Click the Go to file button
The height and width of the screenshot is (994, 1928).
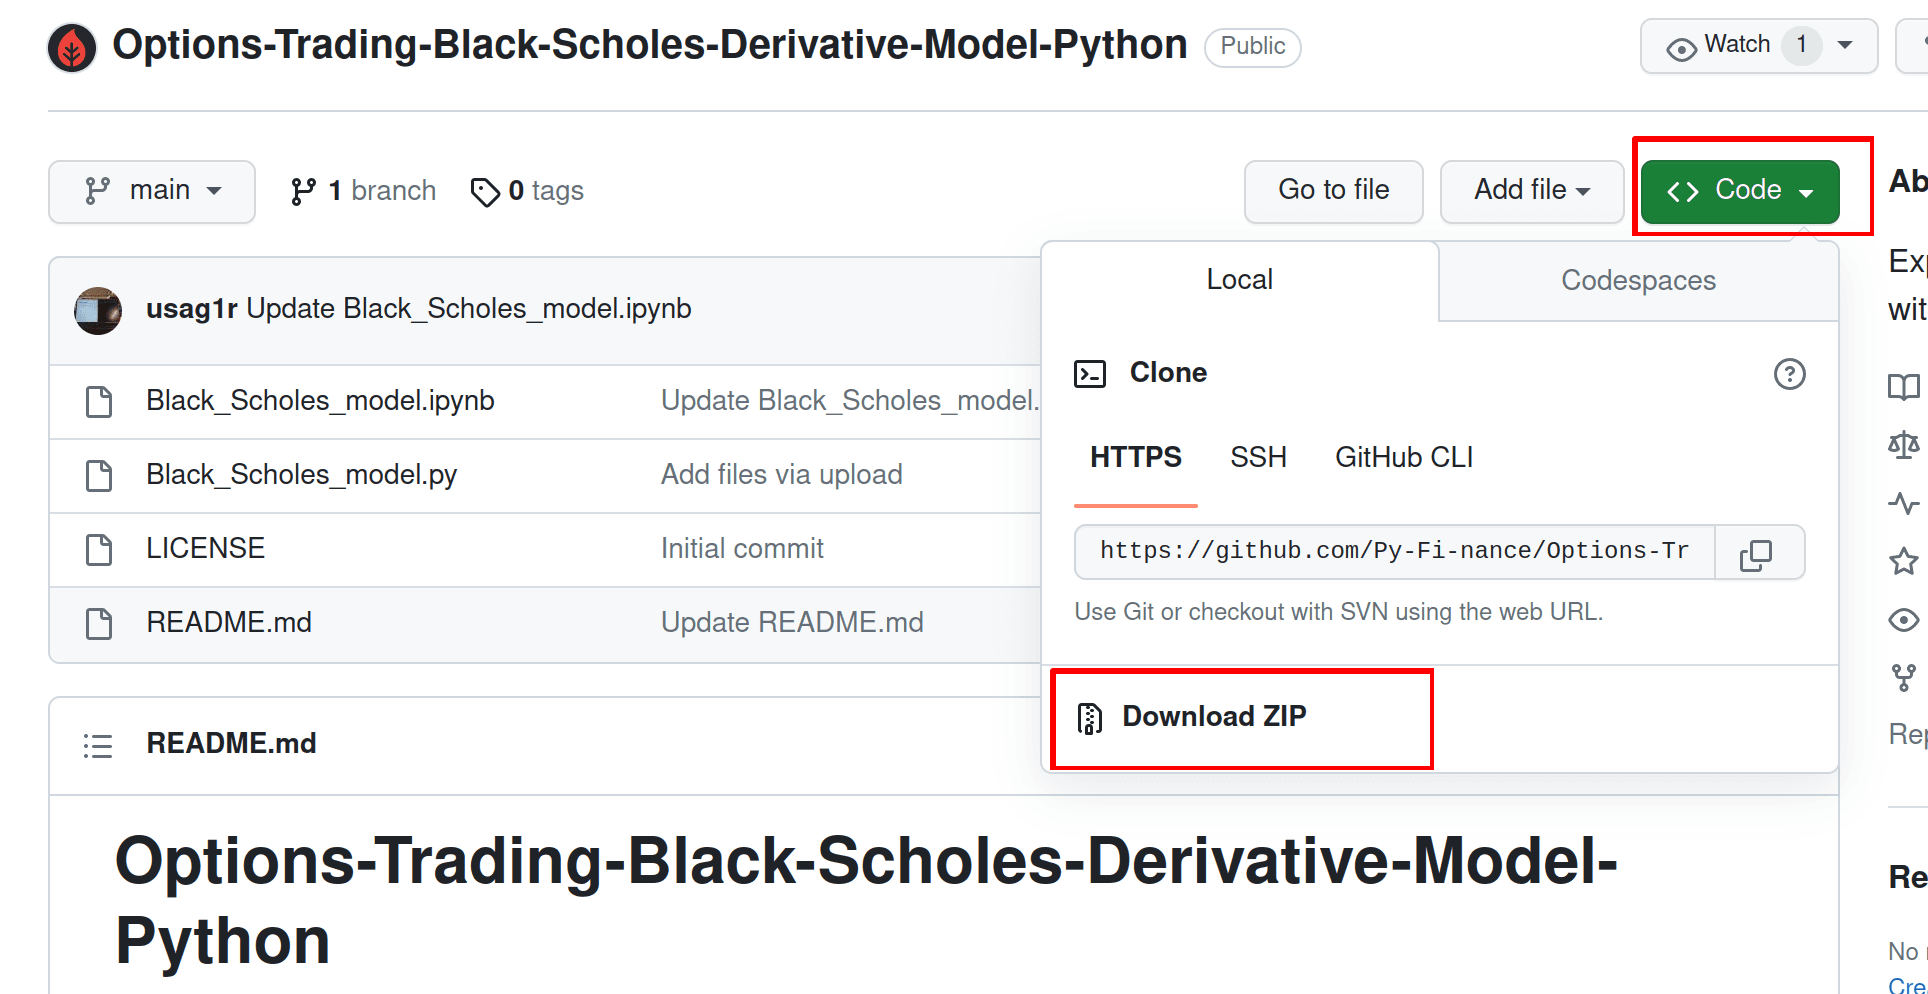click(x=1333, y=191)
